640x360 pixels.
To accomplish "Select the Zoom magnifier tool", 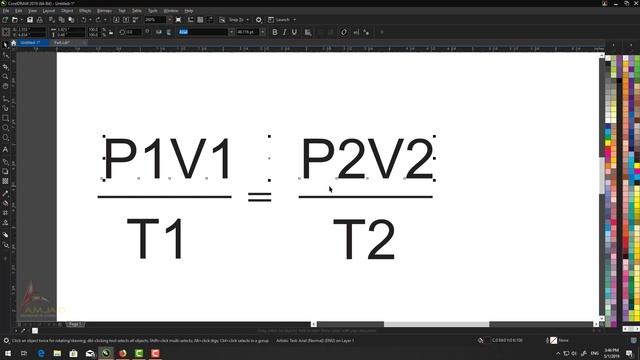I will coord(5,76).
